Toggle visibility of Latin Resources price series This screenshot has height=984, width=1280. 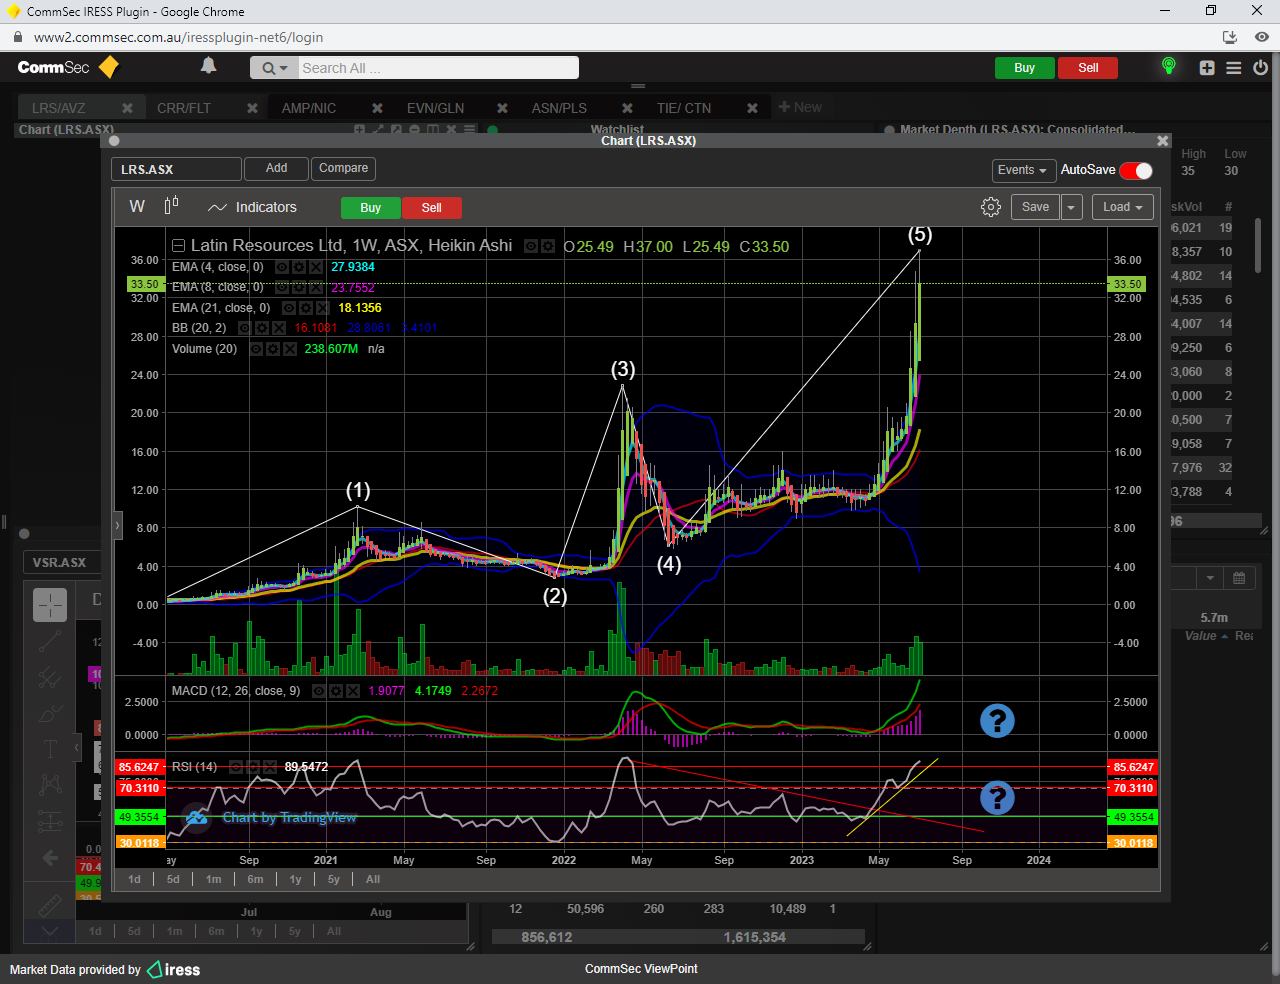coord(531,246)
